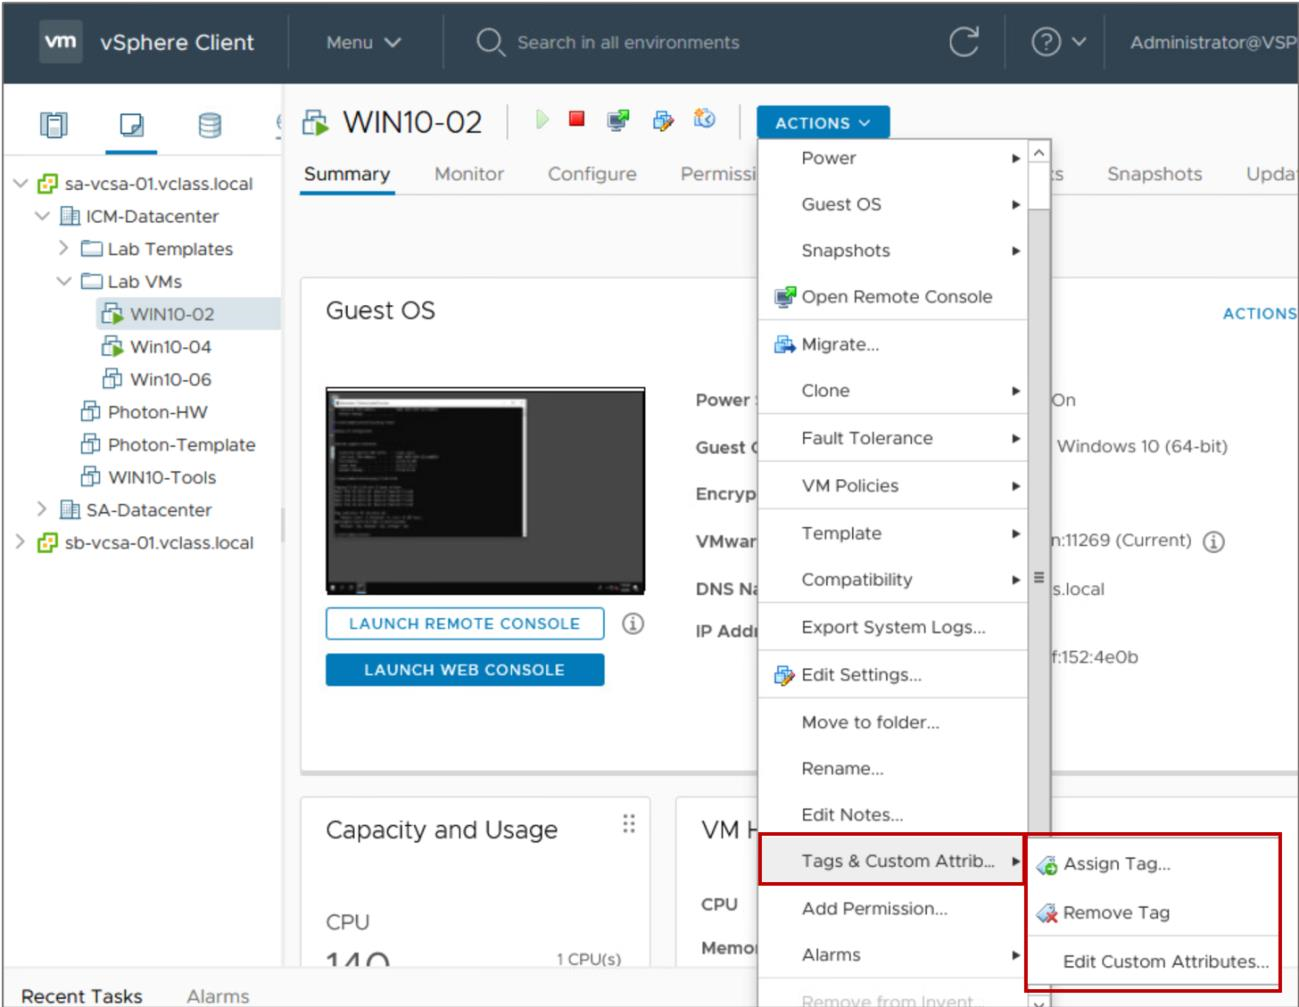Select Tags & Custom Attributes menu item

coord(893,860)
